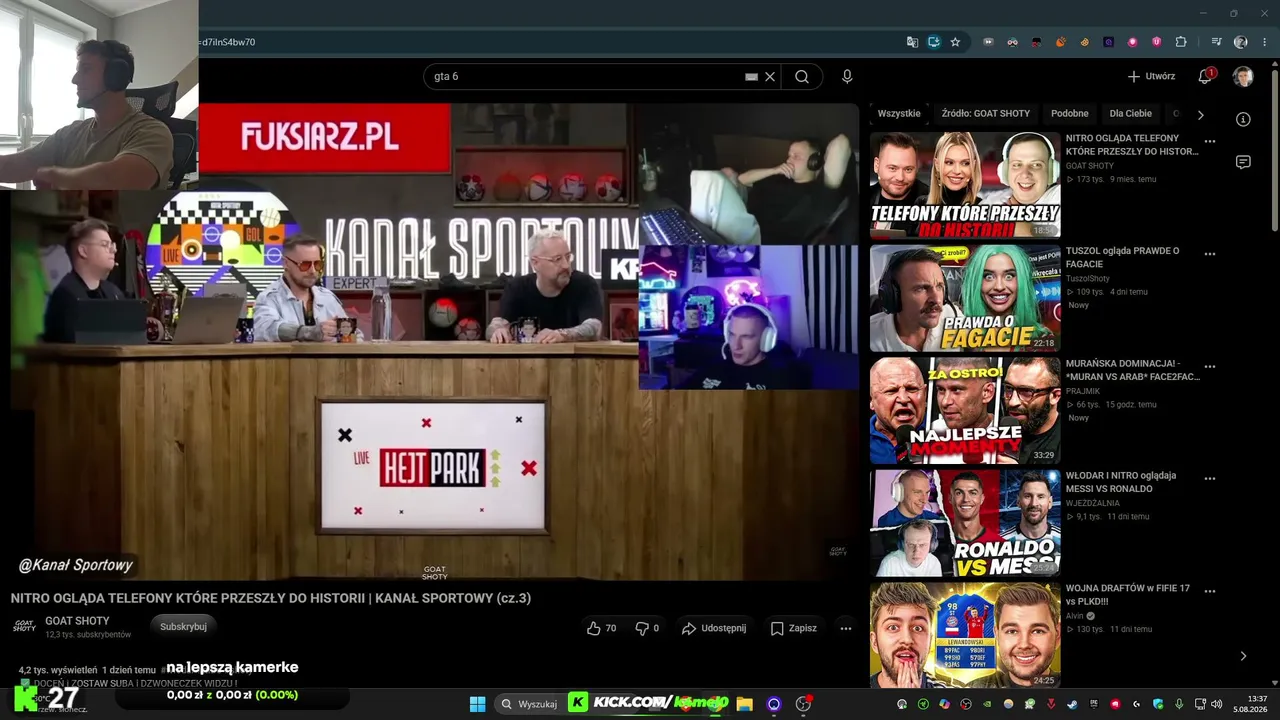Click the translate page icon in address bar
1280x720 pixels.
click(912, 42)
